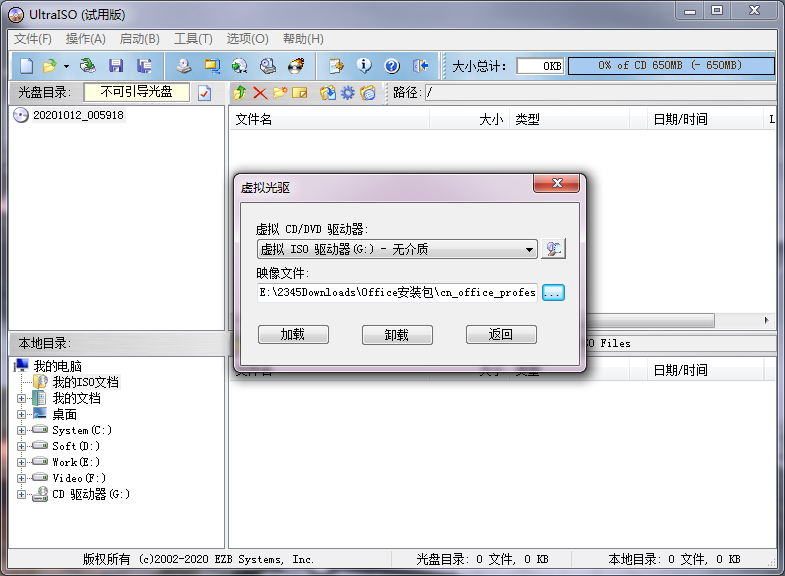This screenshot has height=576, width=785.
Task: Click the right arrow of horizontal scrollbar
Action: coord(767,320)
